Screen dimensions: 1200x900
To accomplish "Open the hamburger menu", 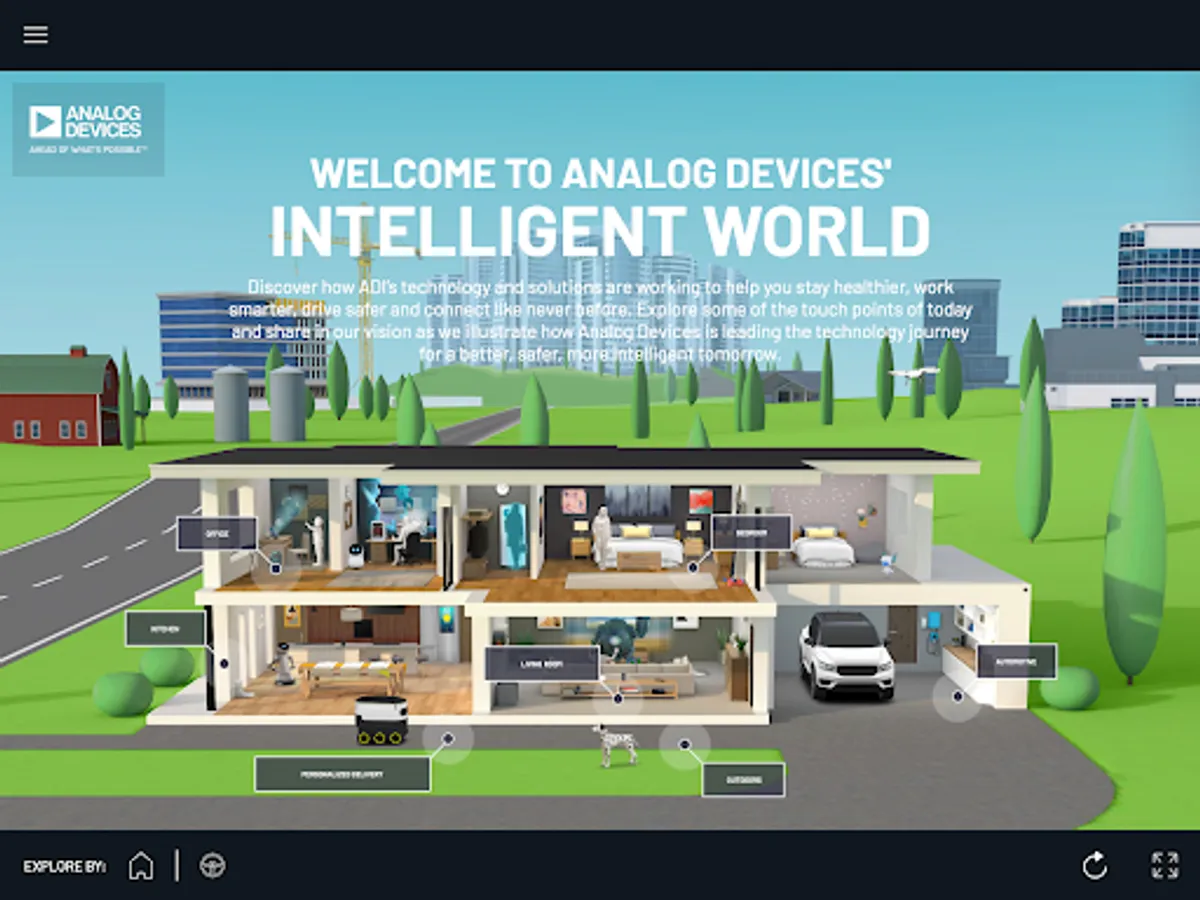I will click(36, 34).
